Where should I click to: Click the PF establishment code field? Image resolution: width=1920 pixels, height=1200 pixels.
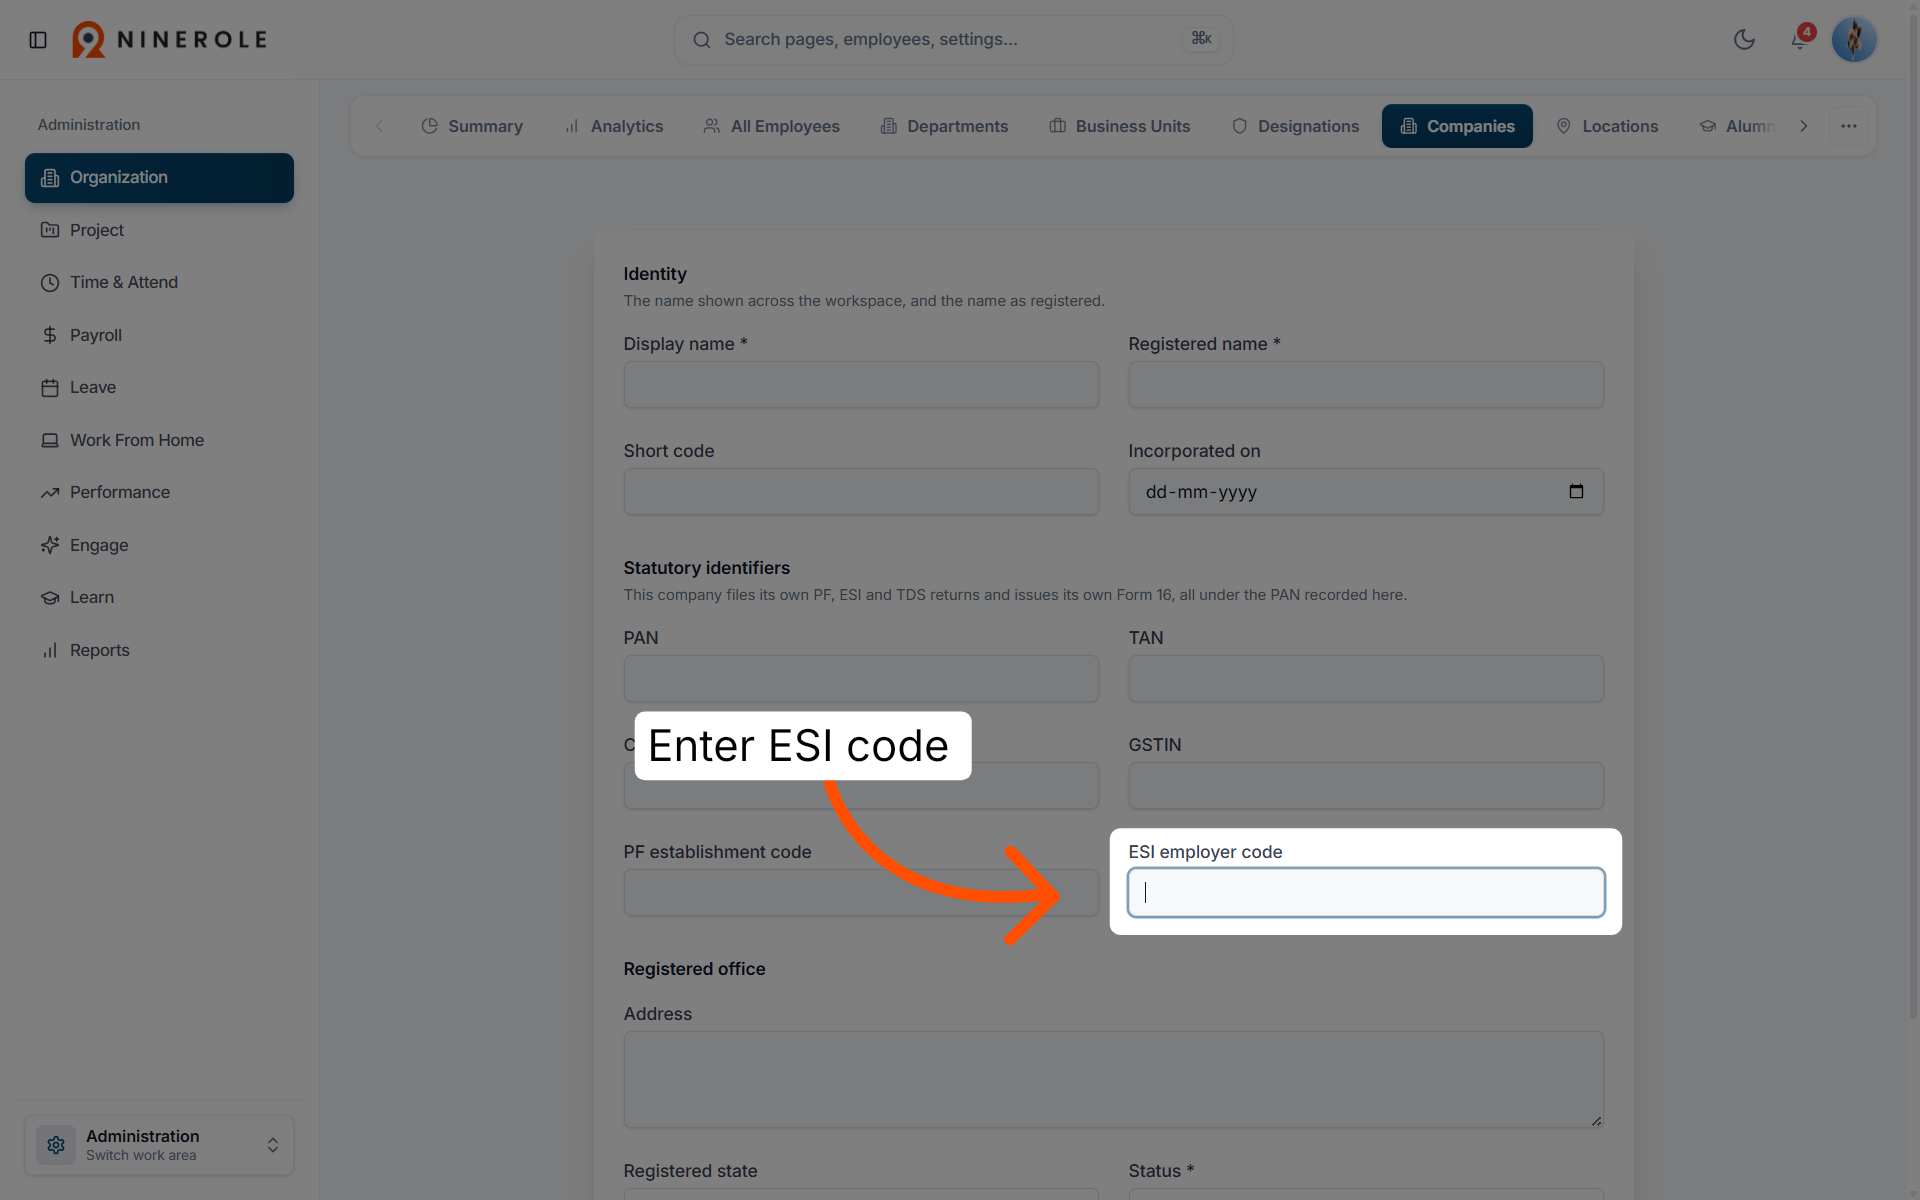pos(861,893)
